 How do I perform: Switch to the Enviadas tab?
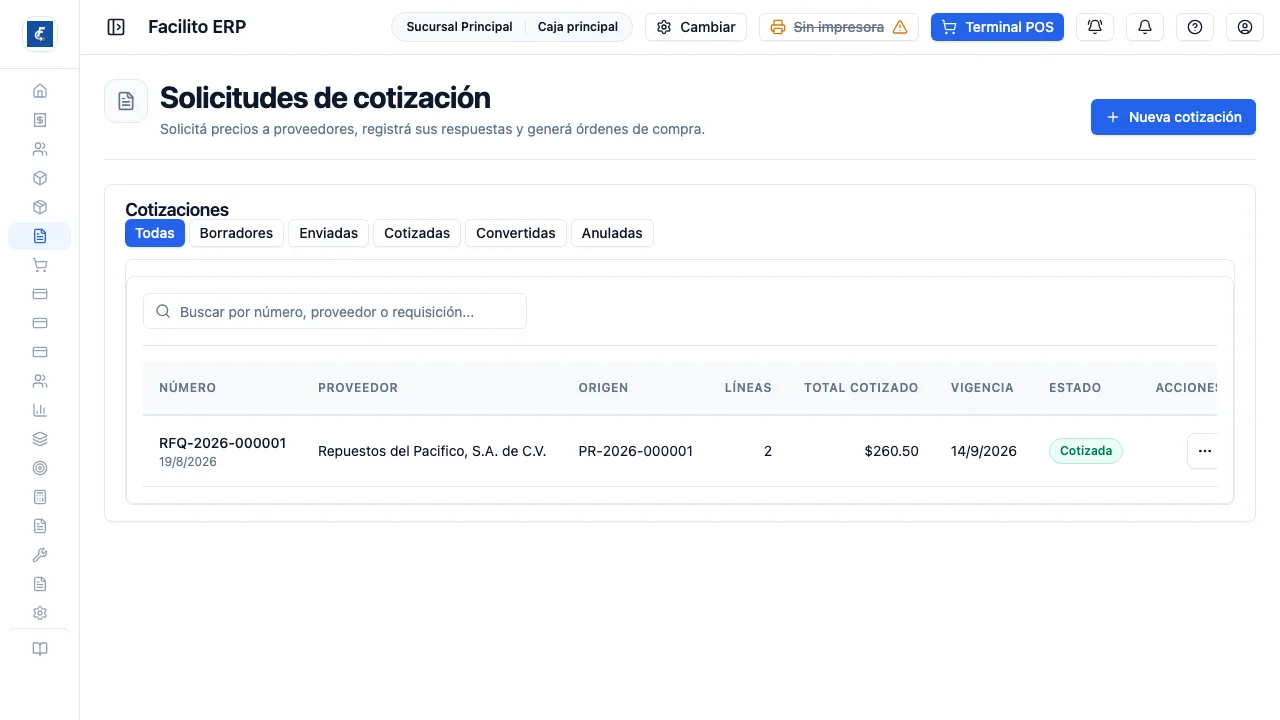click(x=329, y=233)
